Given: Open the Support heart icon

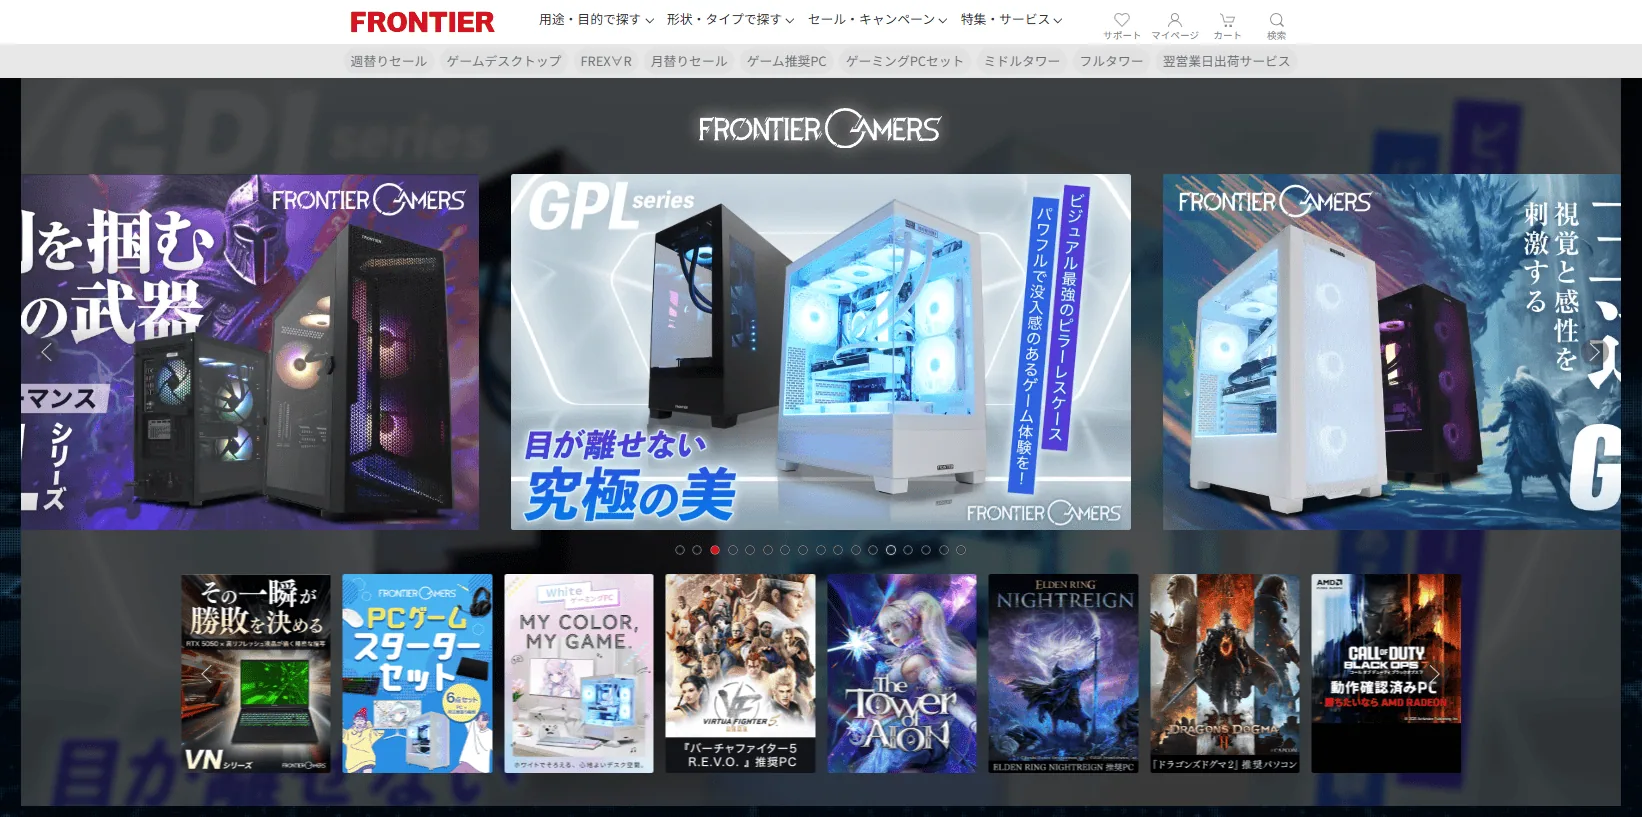Looking at the screenshot, I should [1121, 25].
